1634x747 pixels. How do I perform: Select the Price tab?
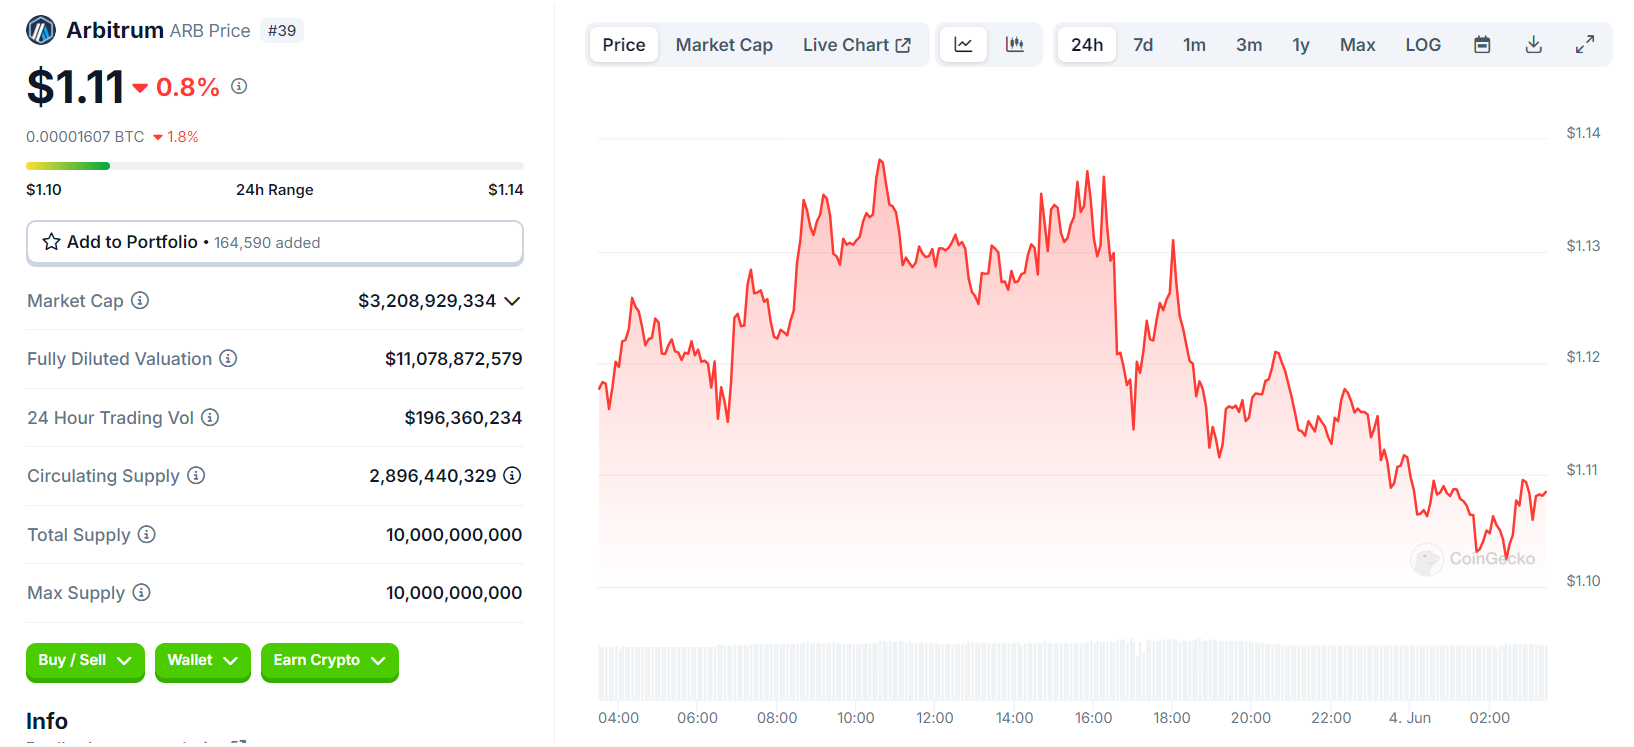pyautogui.click(x=624, y=45)
